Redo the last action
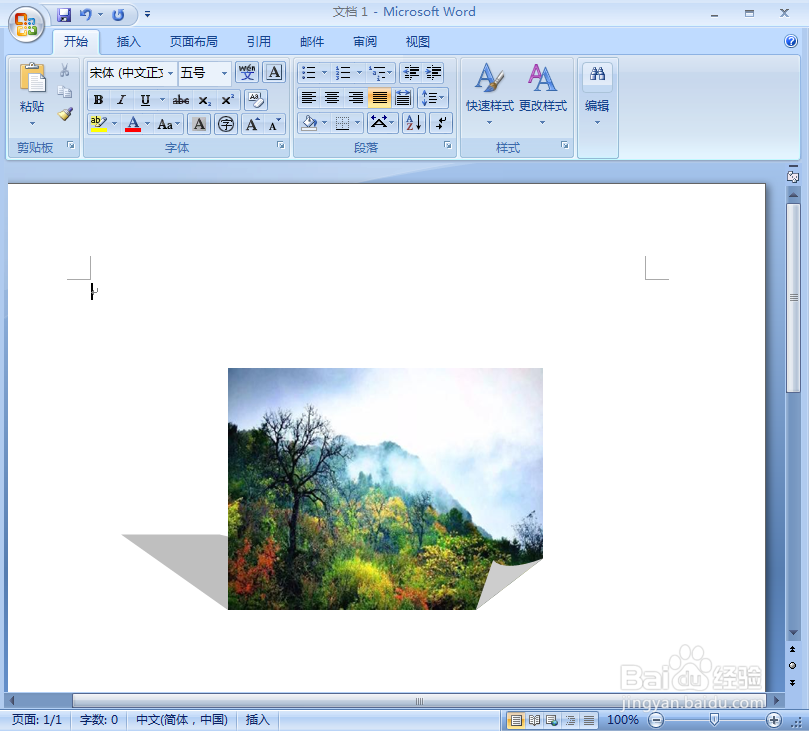809x731 pixels. tap(118, 14)
